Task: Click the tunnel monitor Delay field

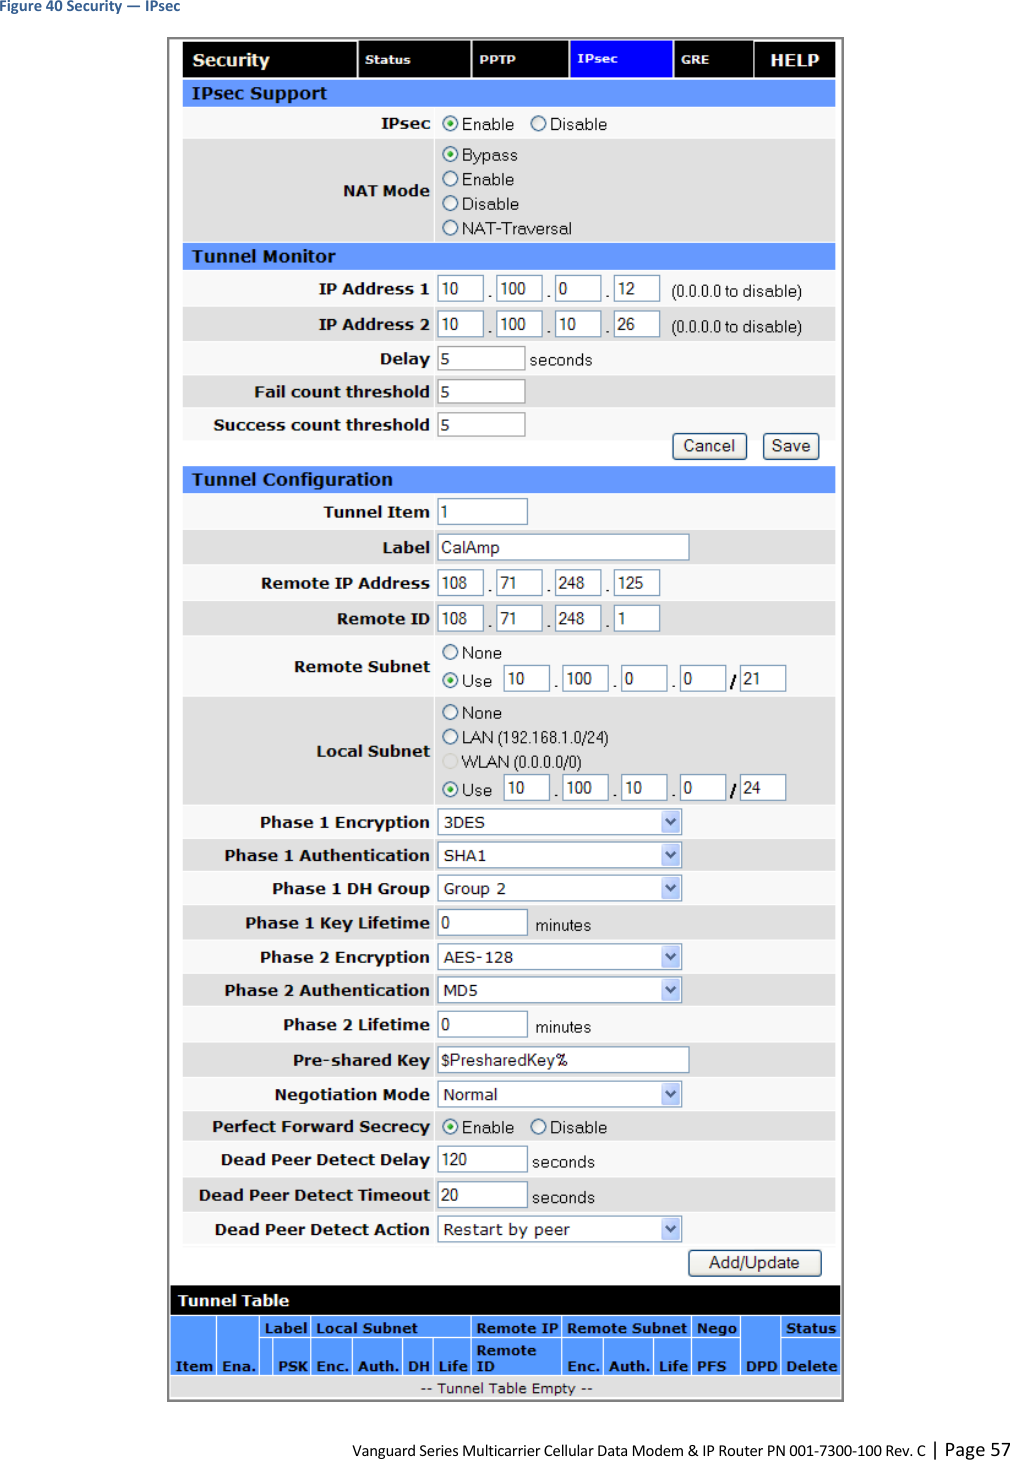Action: coord(481,358)
